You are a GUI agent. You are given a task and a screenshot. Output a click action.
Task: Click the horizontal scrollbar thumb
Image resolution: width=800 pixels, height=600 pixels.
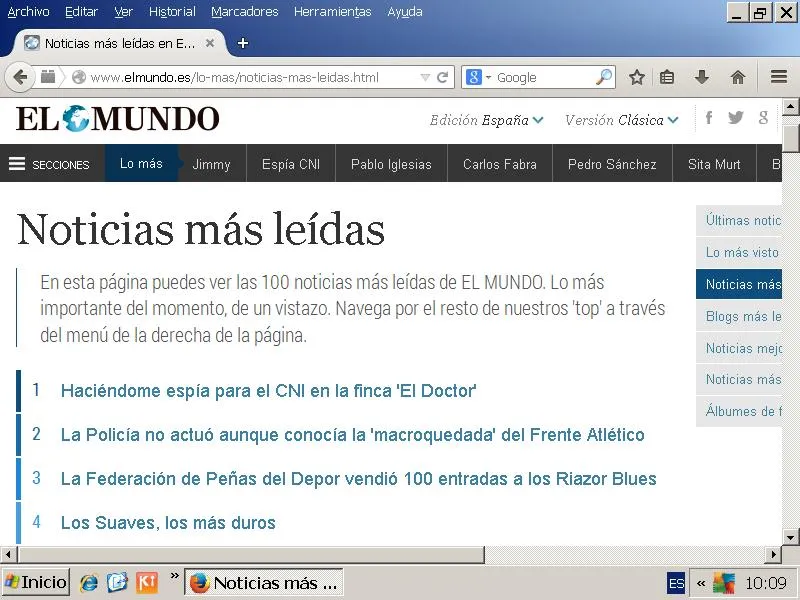point(251,554)
